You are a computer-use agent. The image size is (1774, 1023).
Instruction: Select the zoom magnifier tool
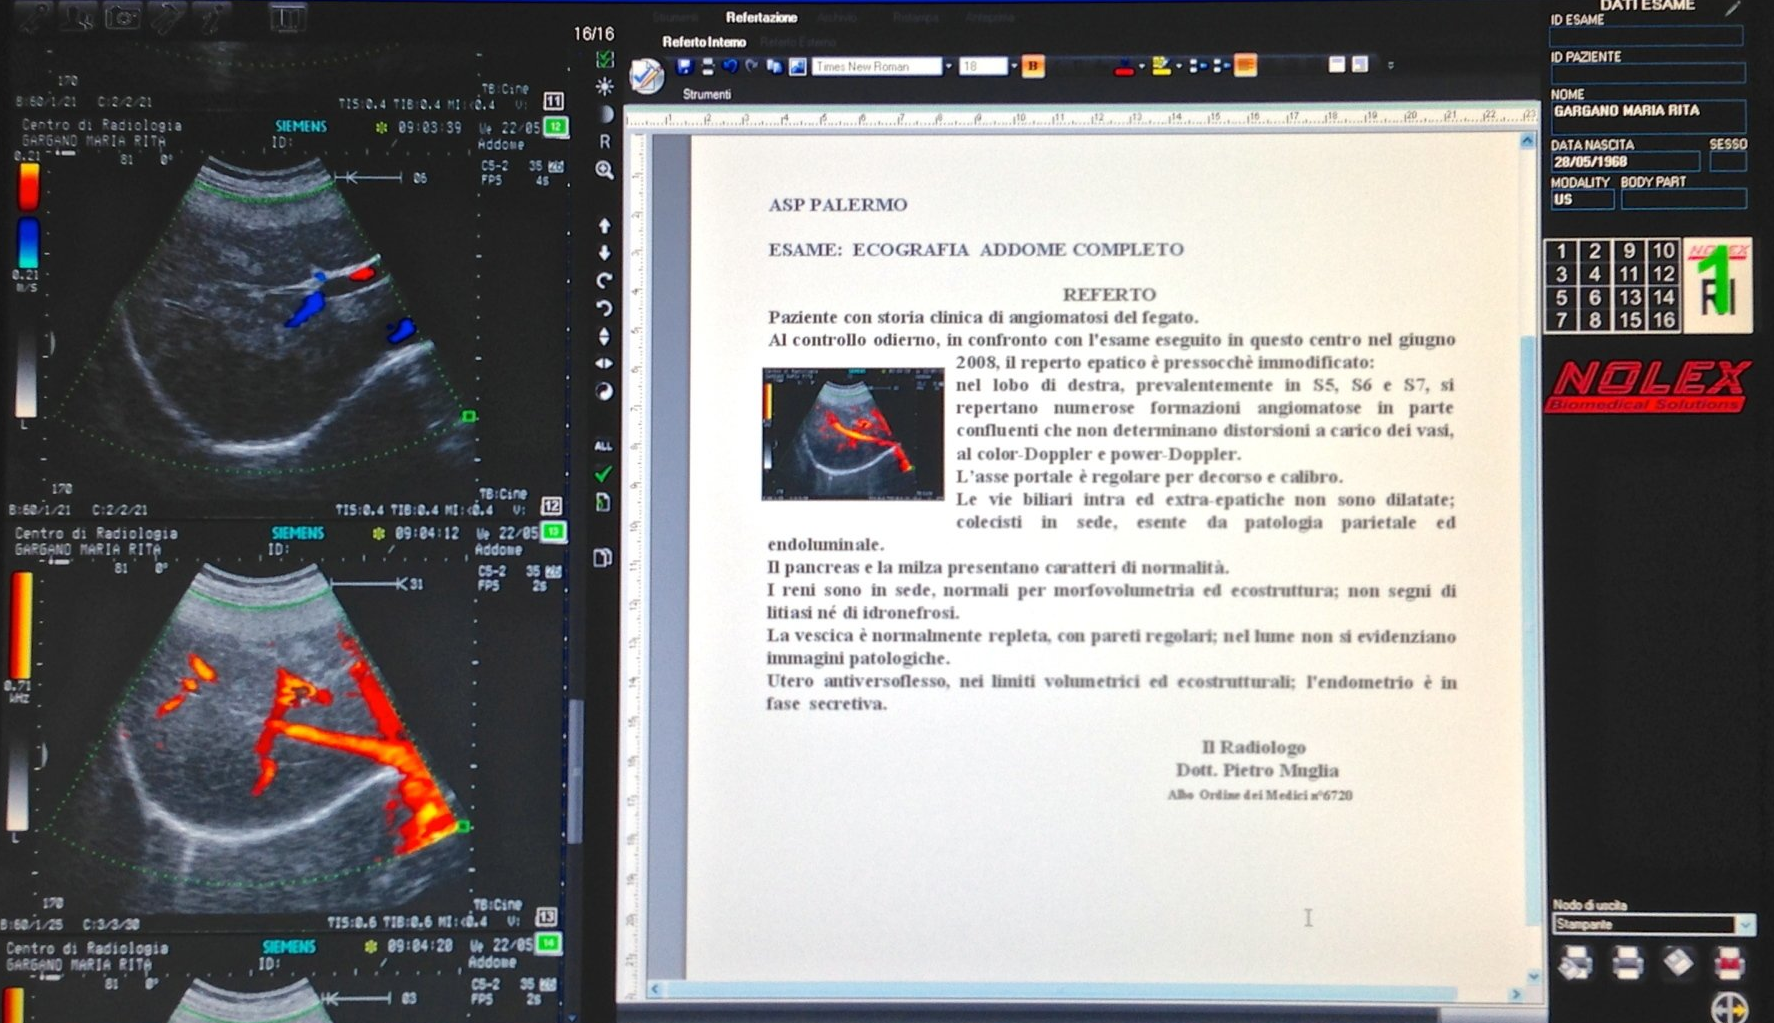coord(604,170)
